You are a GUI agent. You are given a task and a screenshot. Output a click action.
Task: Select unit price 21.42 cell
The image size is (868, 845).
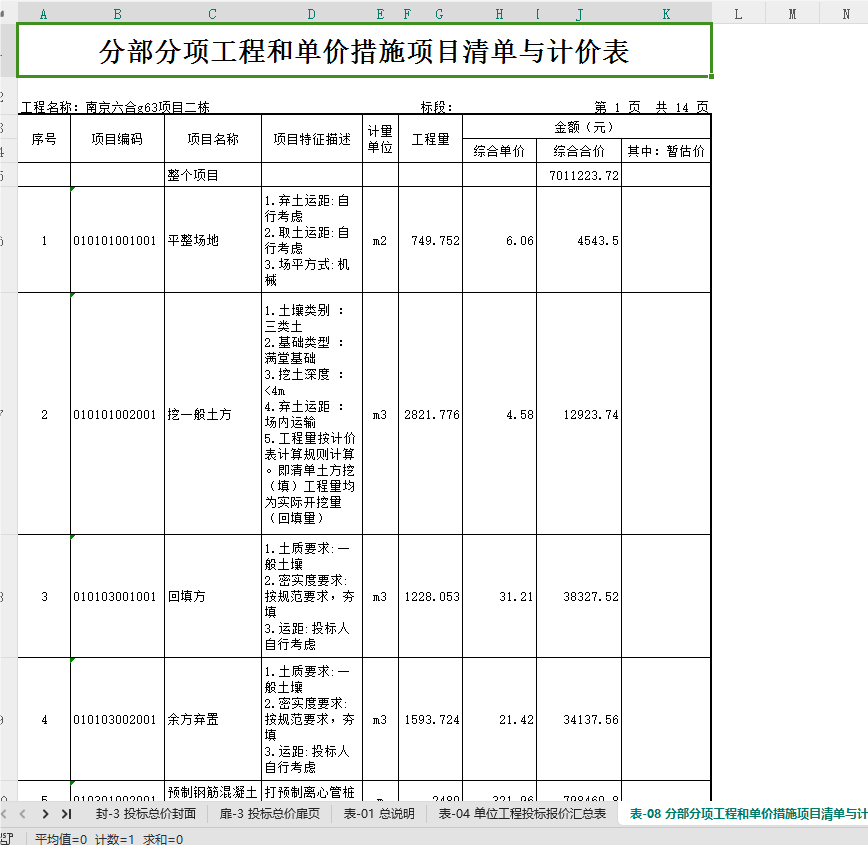point(499,719)
